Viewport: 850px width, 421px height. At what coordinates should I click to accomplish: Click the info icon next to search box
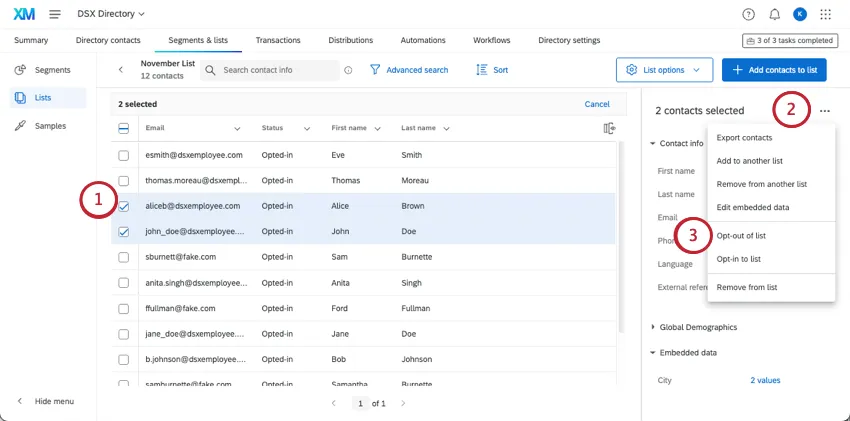tap(348, 70)
